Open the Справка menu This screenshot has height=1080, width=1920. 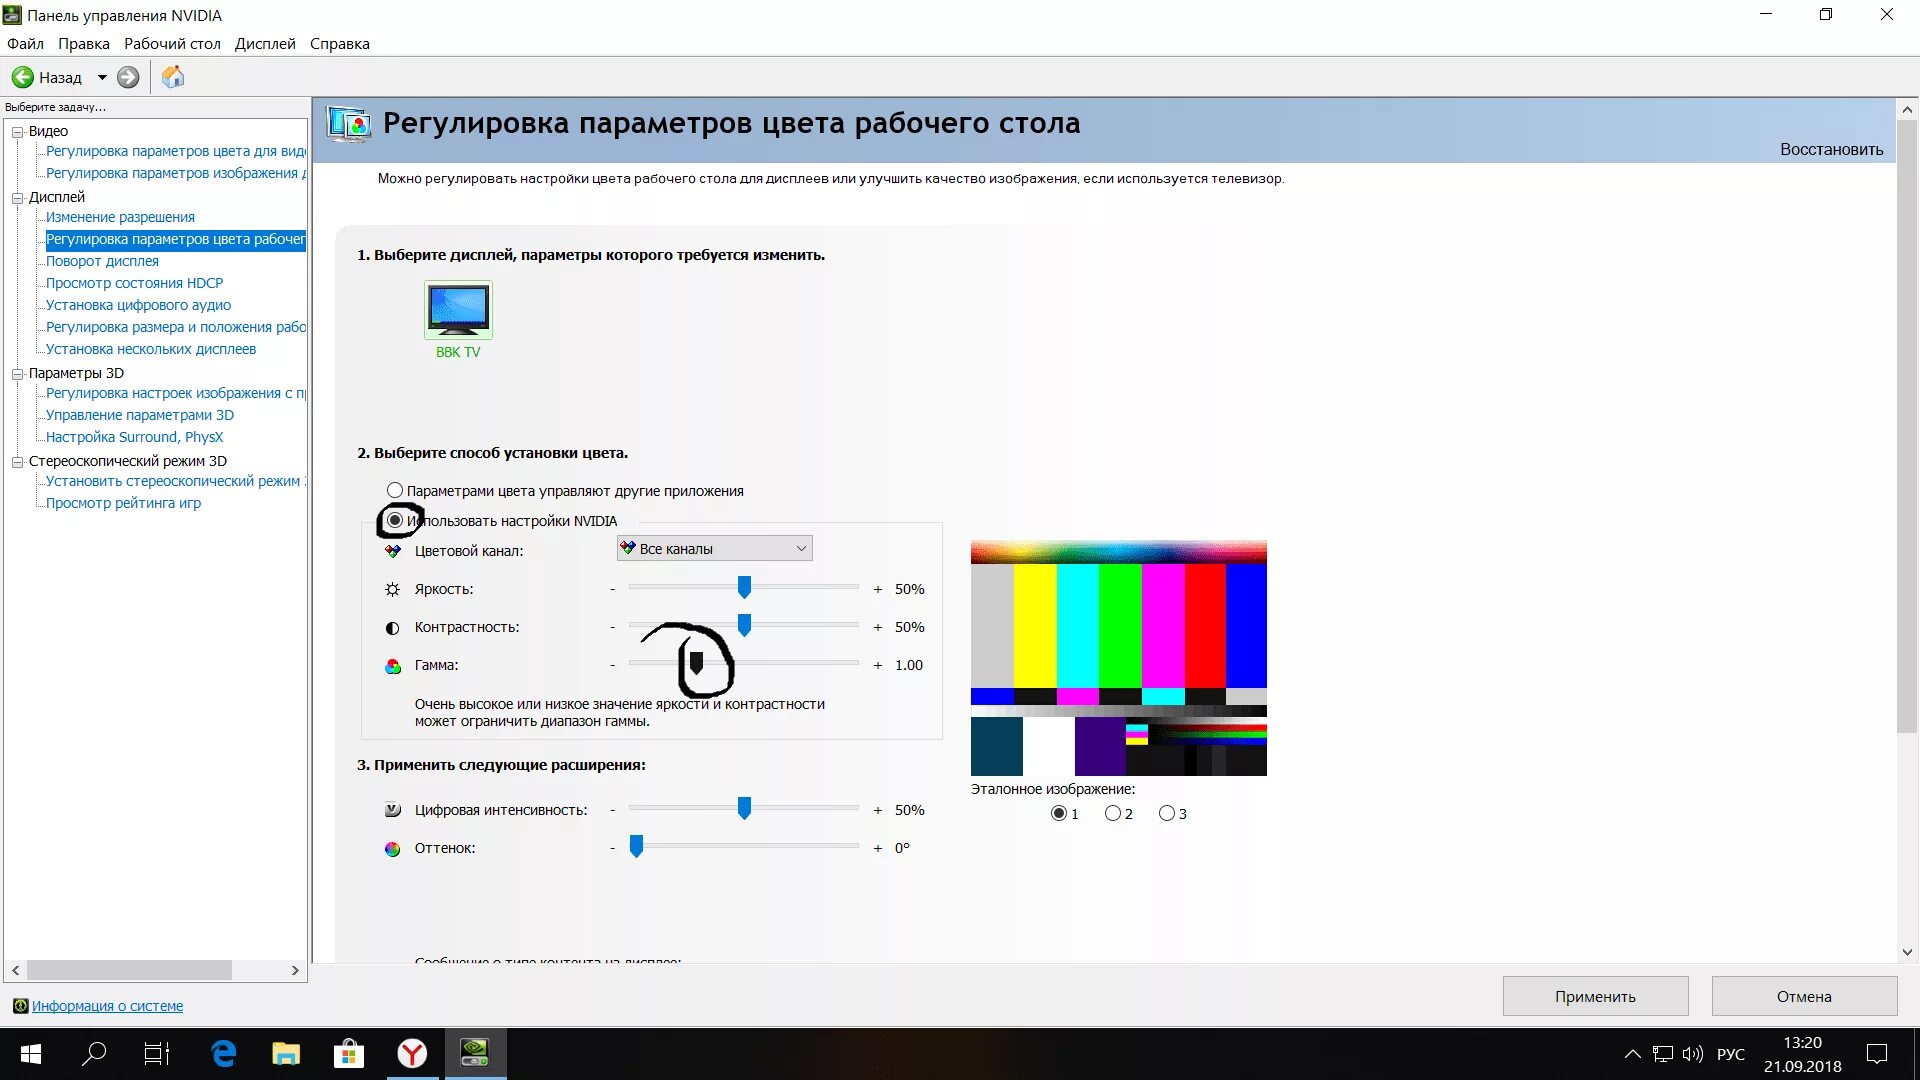coord(340,44)
